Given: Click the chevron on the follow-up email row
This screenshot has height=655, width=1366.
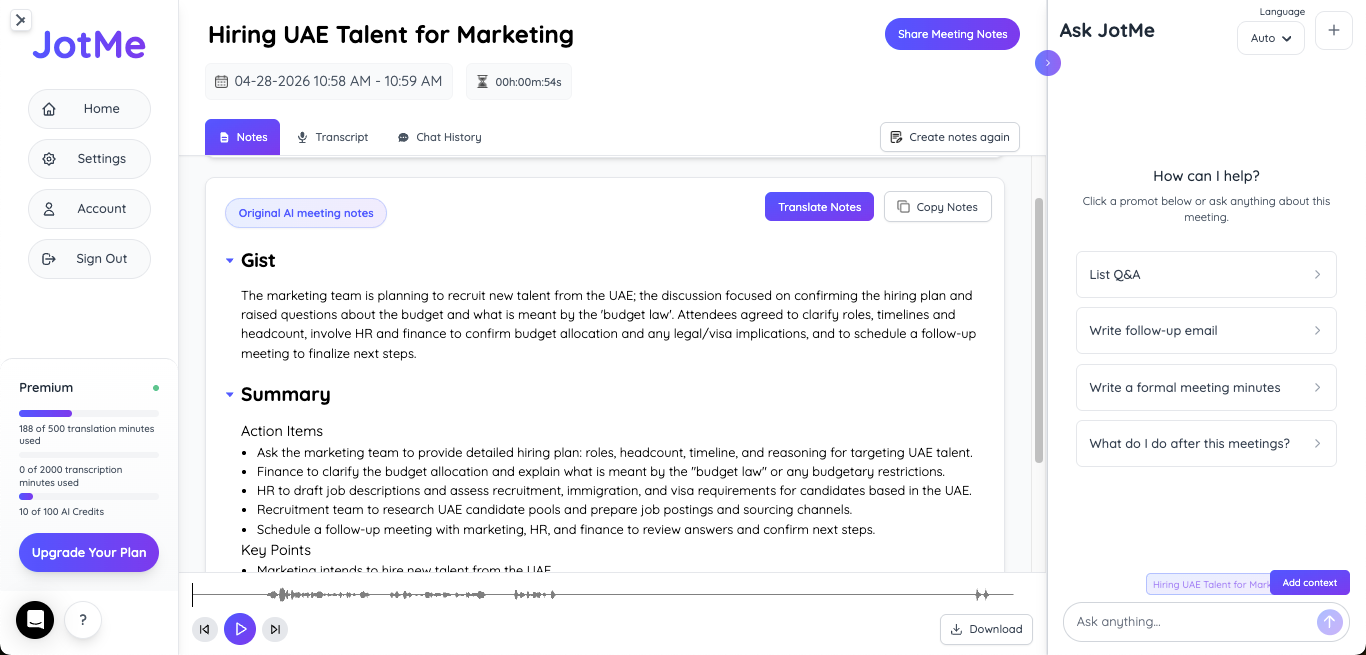Looking at the screenshot, I should pos(1318,330).
